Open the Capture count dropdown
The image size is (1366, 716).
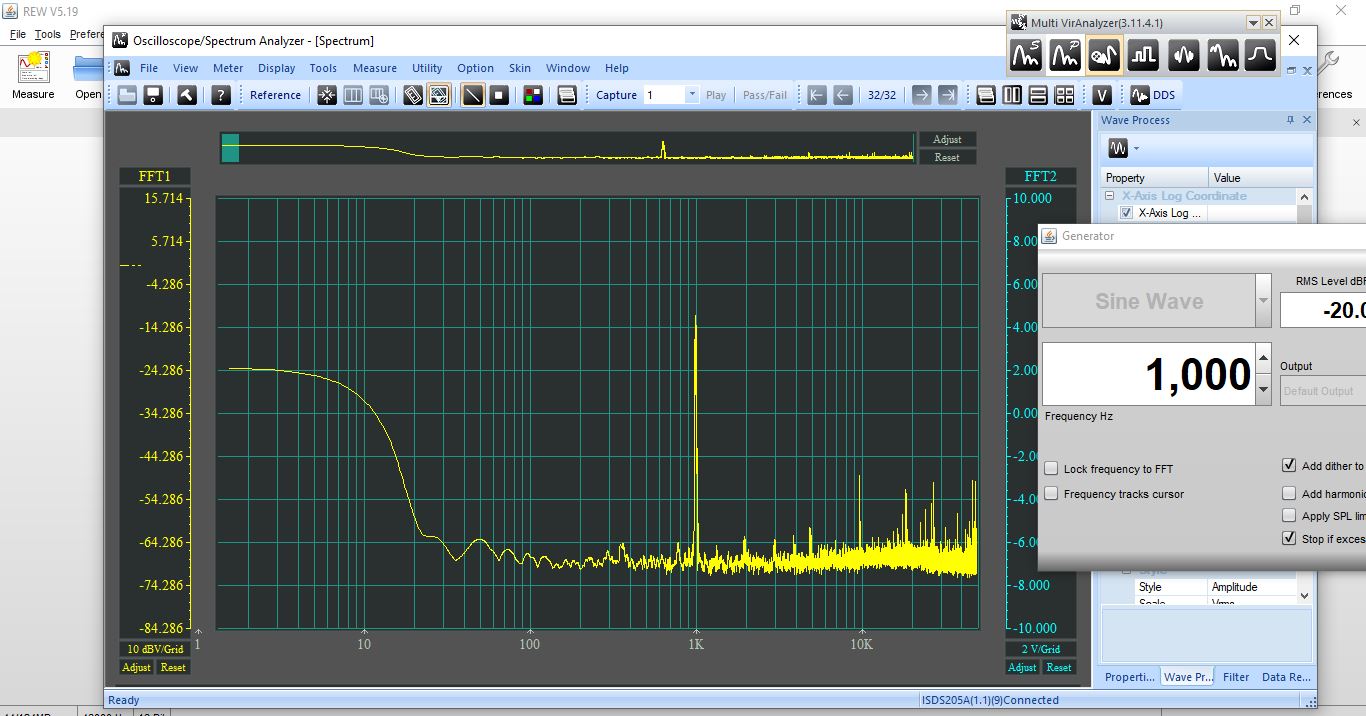point(691,95)
